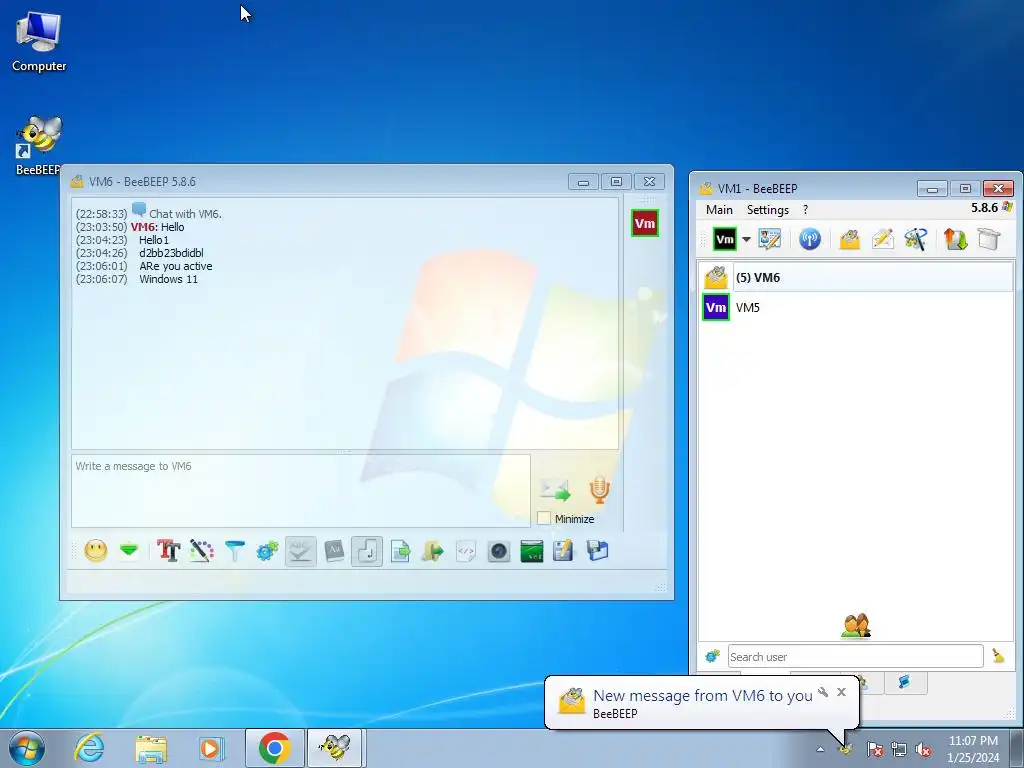Image resolution: width=1024 pixels, height=768 pixels.
Task: Click the envelope with pencil icon in VM1 toolbar
Action: (882, 239)
